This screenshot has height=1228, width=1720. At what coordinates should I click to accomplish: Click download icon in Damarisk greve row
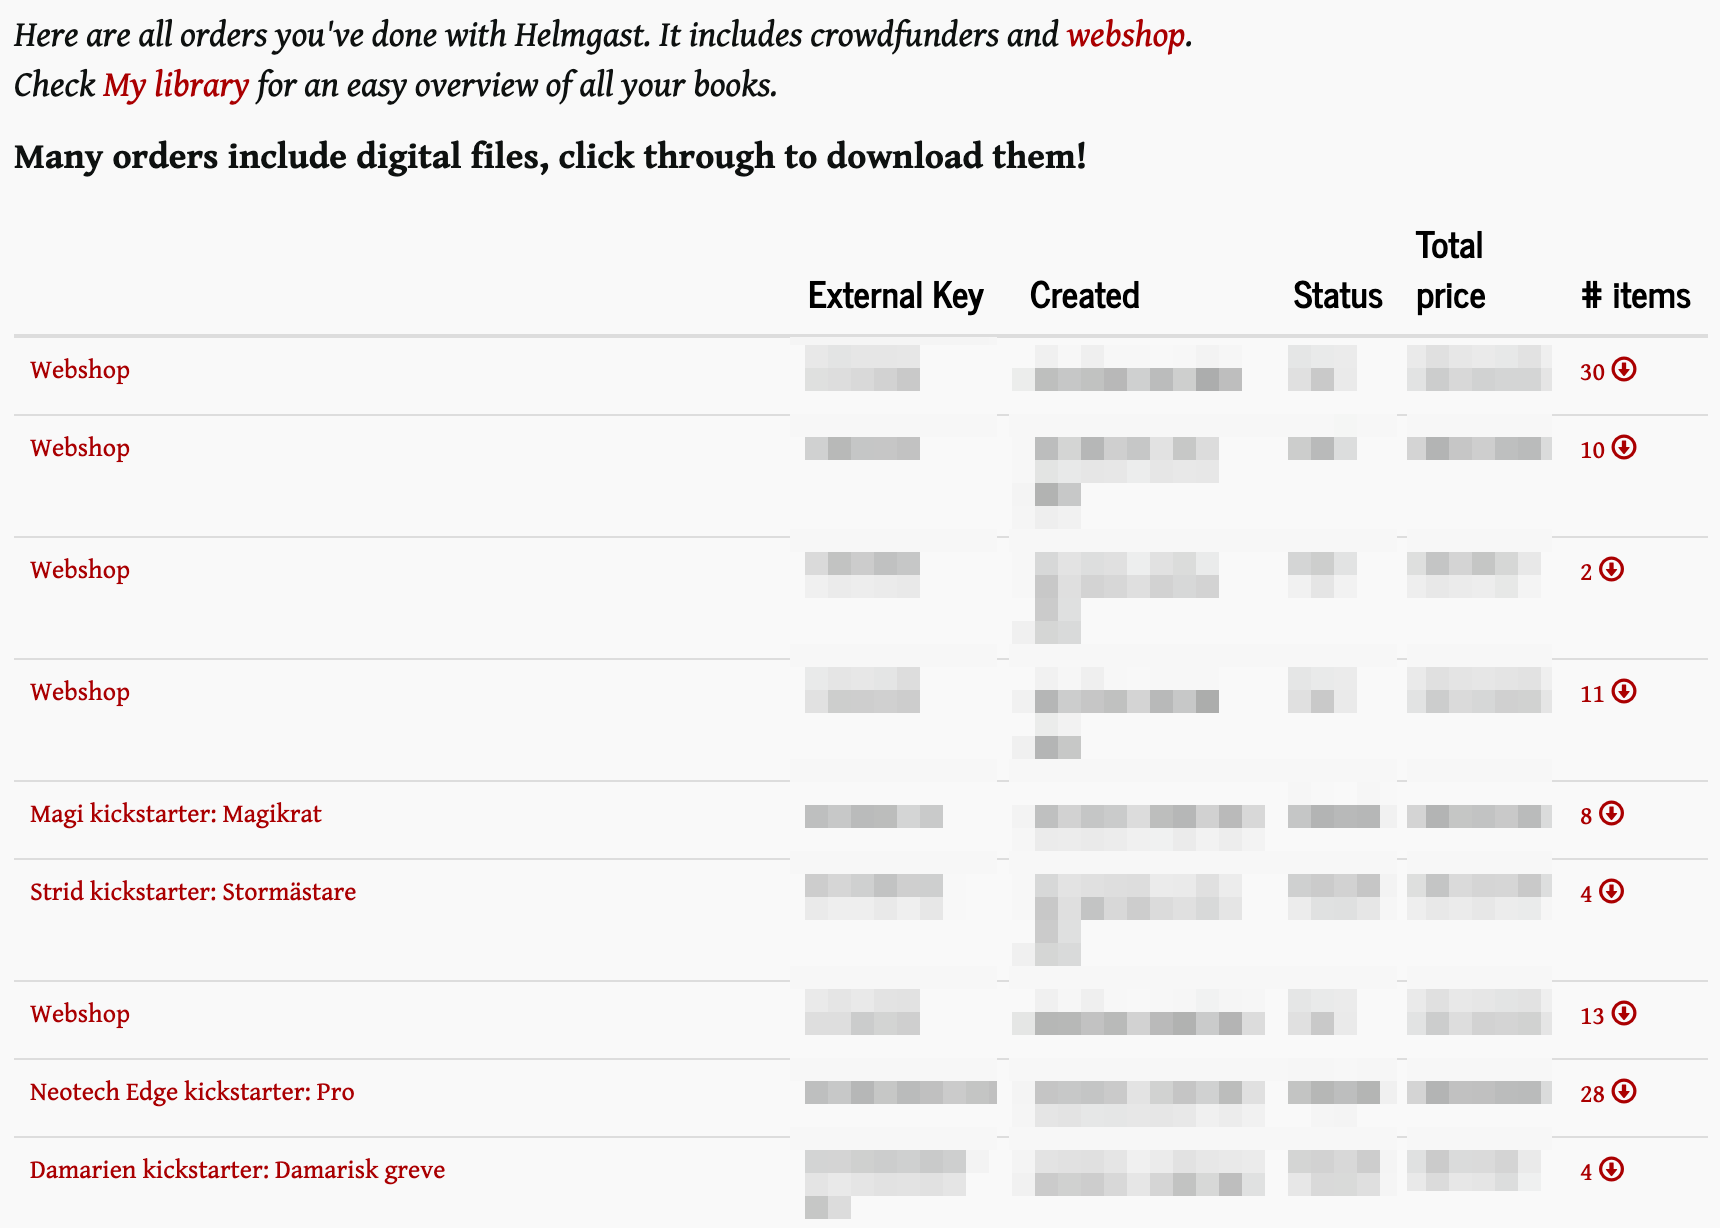point(1611,1169)
